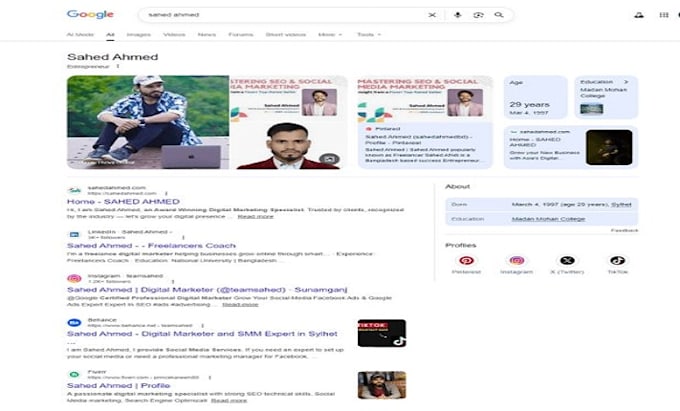Image resolution: width=680 pixels, height=411 pixels.
Task: Open search by image (Lens) icon
Action: (478, 15)
